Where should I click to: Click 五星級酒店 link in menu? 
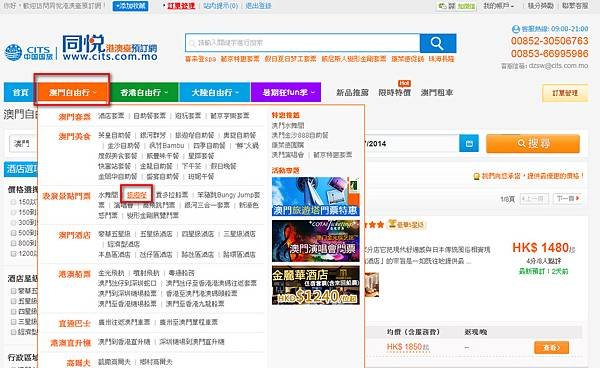tap(156, 234)
